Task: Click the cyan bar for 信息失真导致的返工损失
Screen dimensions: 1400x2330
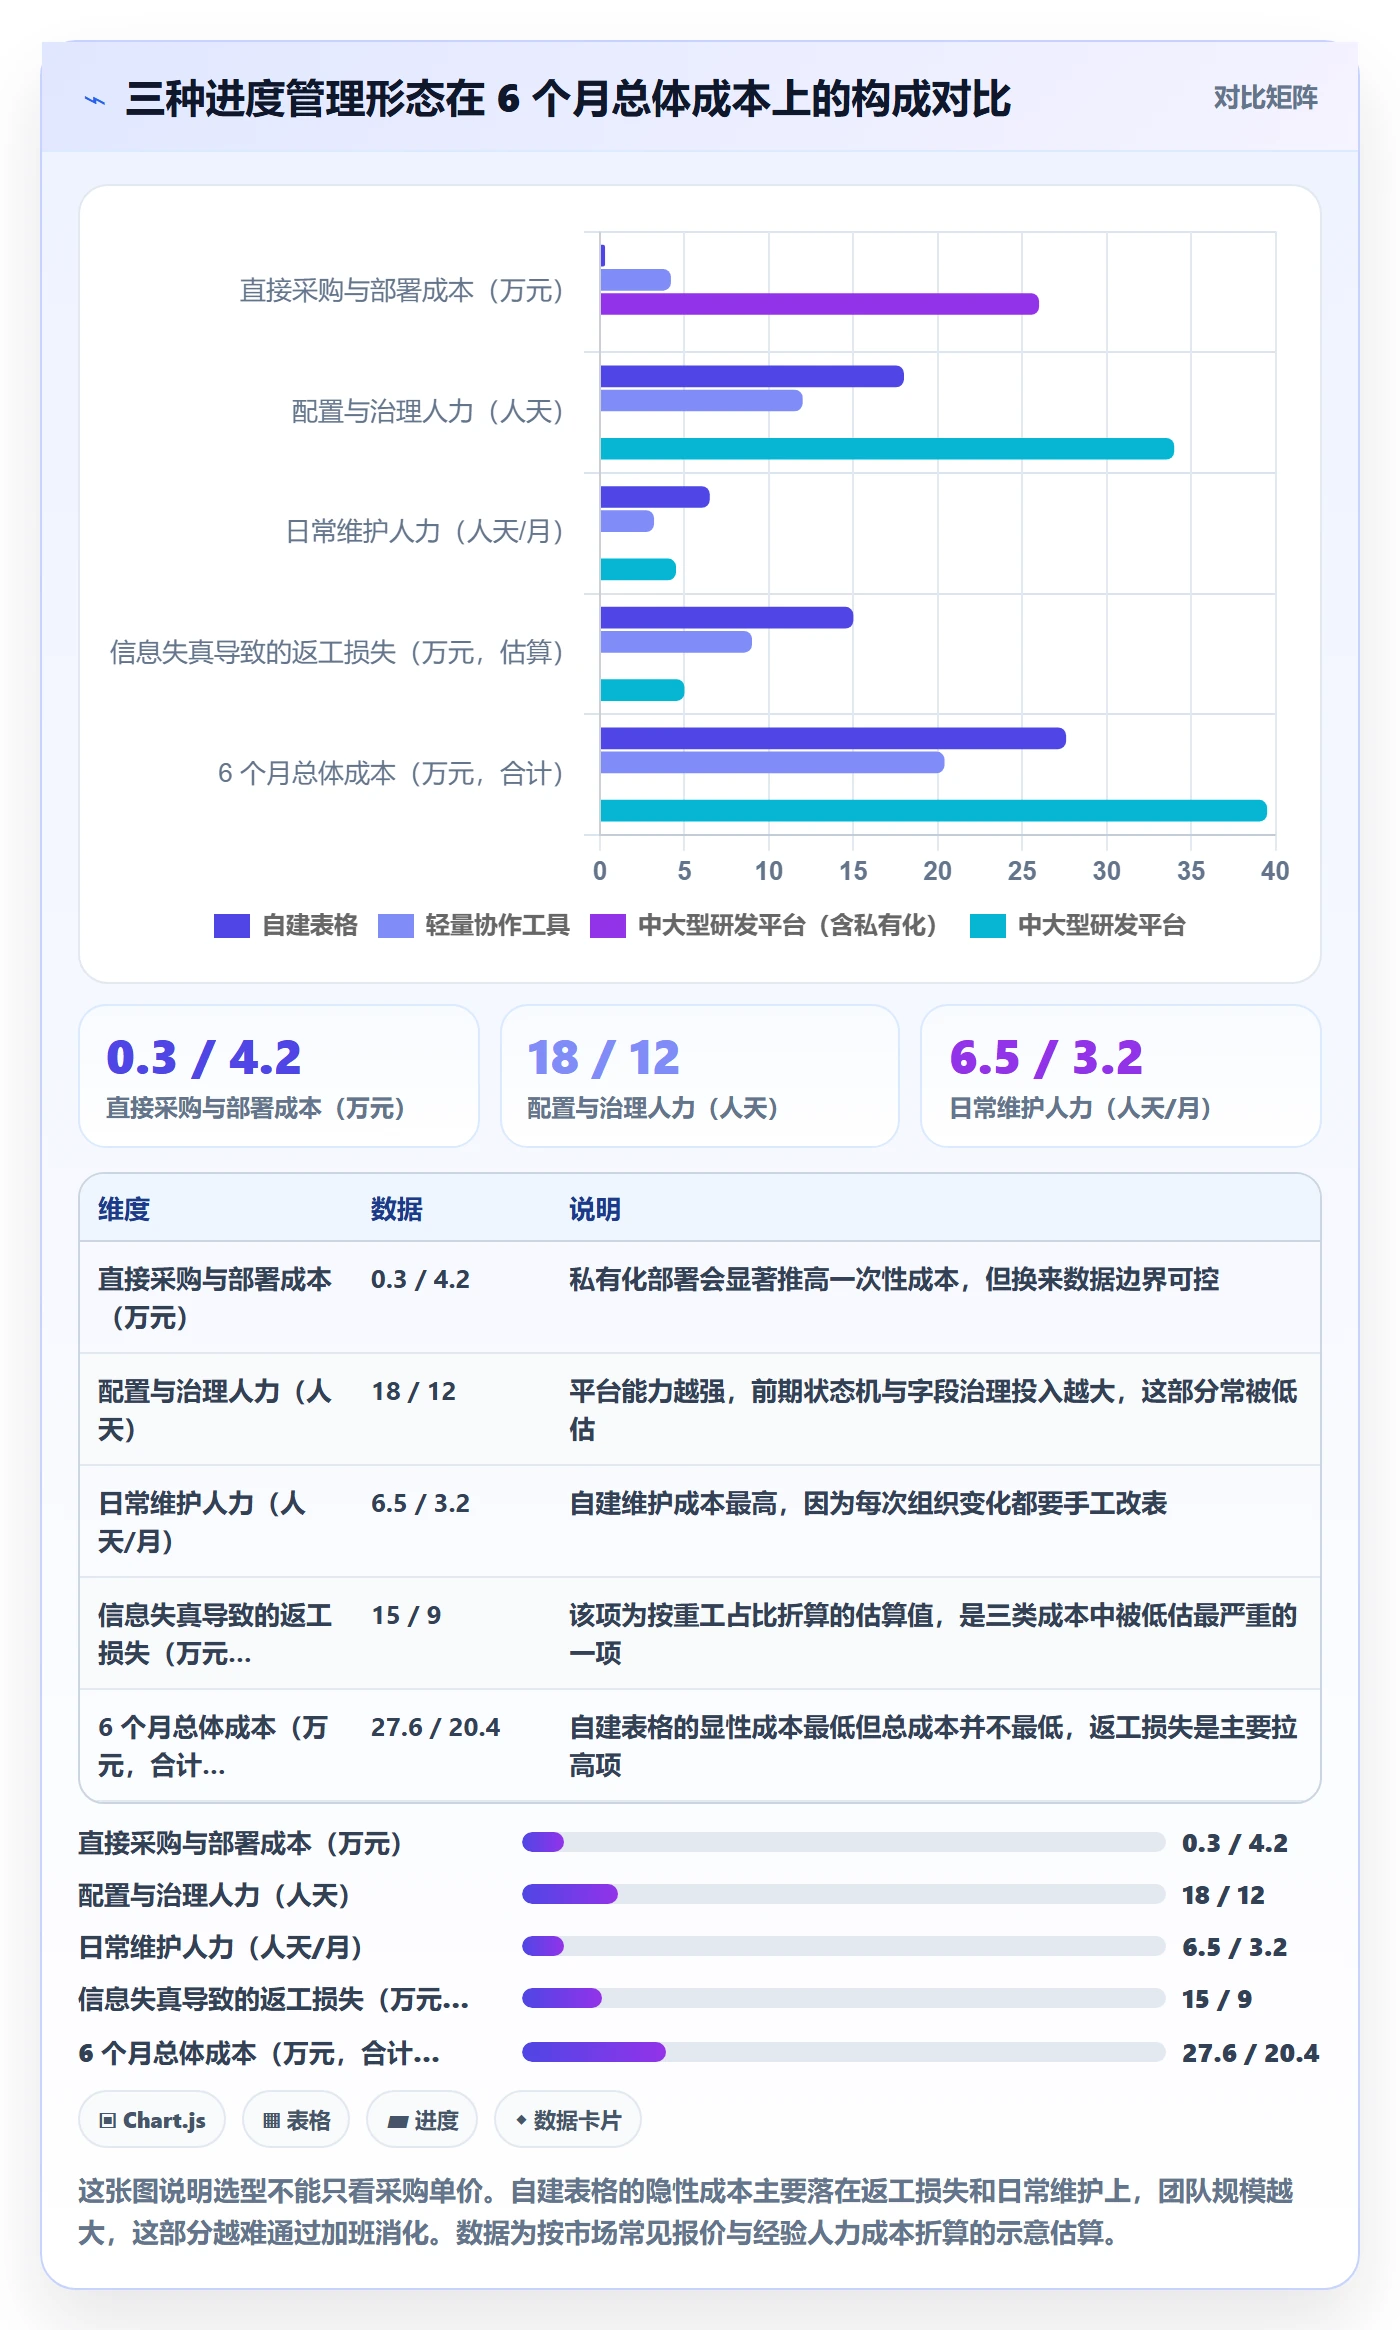Action: click(642, 690)
